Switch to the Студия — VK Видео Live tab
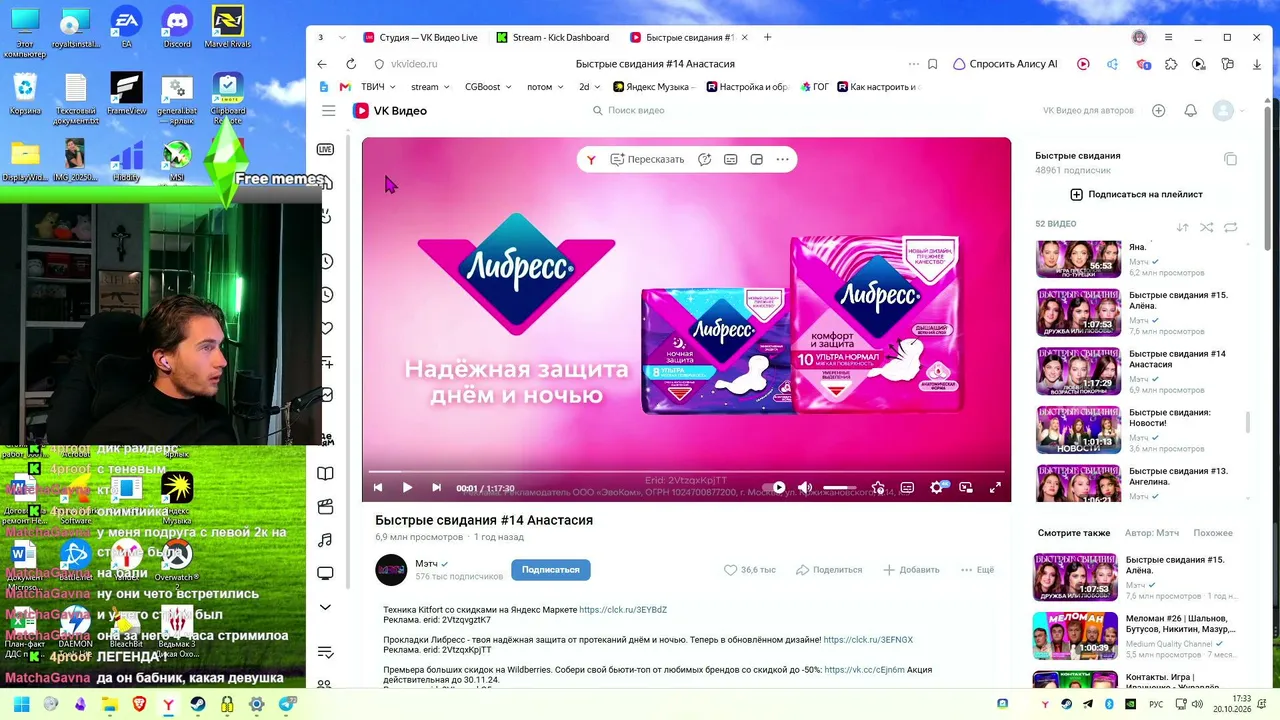 [x=420, y=38]
